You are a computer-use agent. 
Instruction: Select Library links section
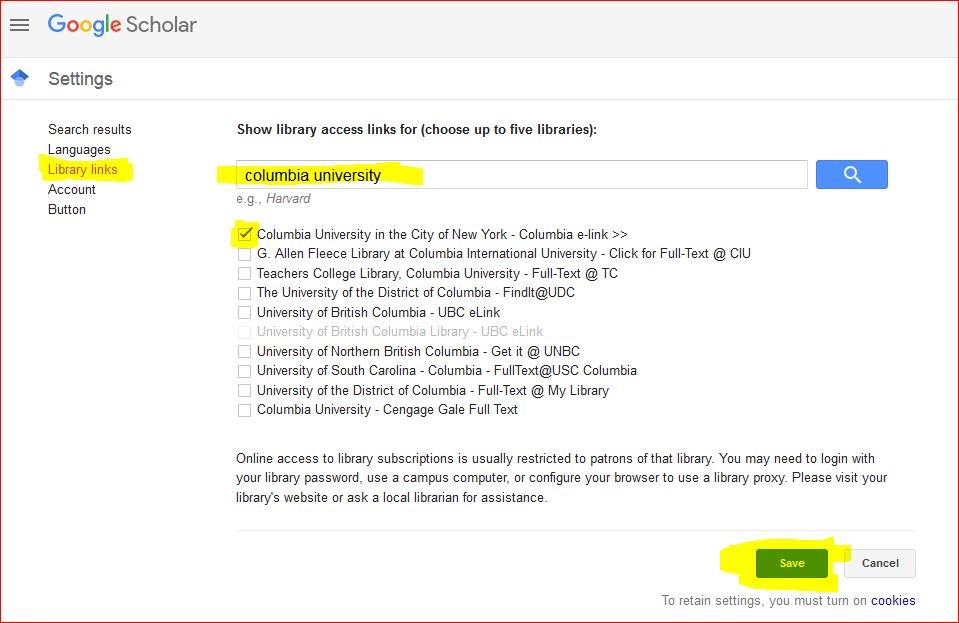tap(83, 169)
